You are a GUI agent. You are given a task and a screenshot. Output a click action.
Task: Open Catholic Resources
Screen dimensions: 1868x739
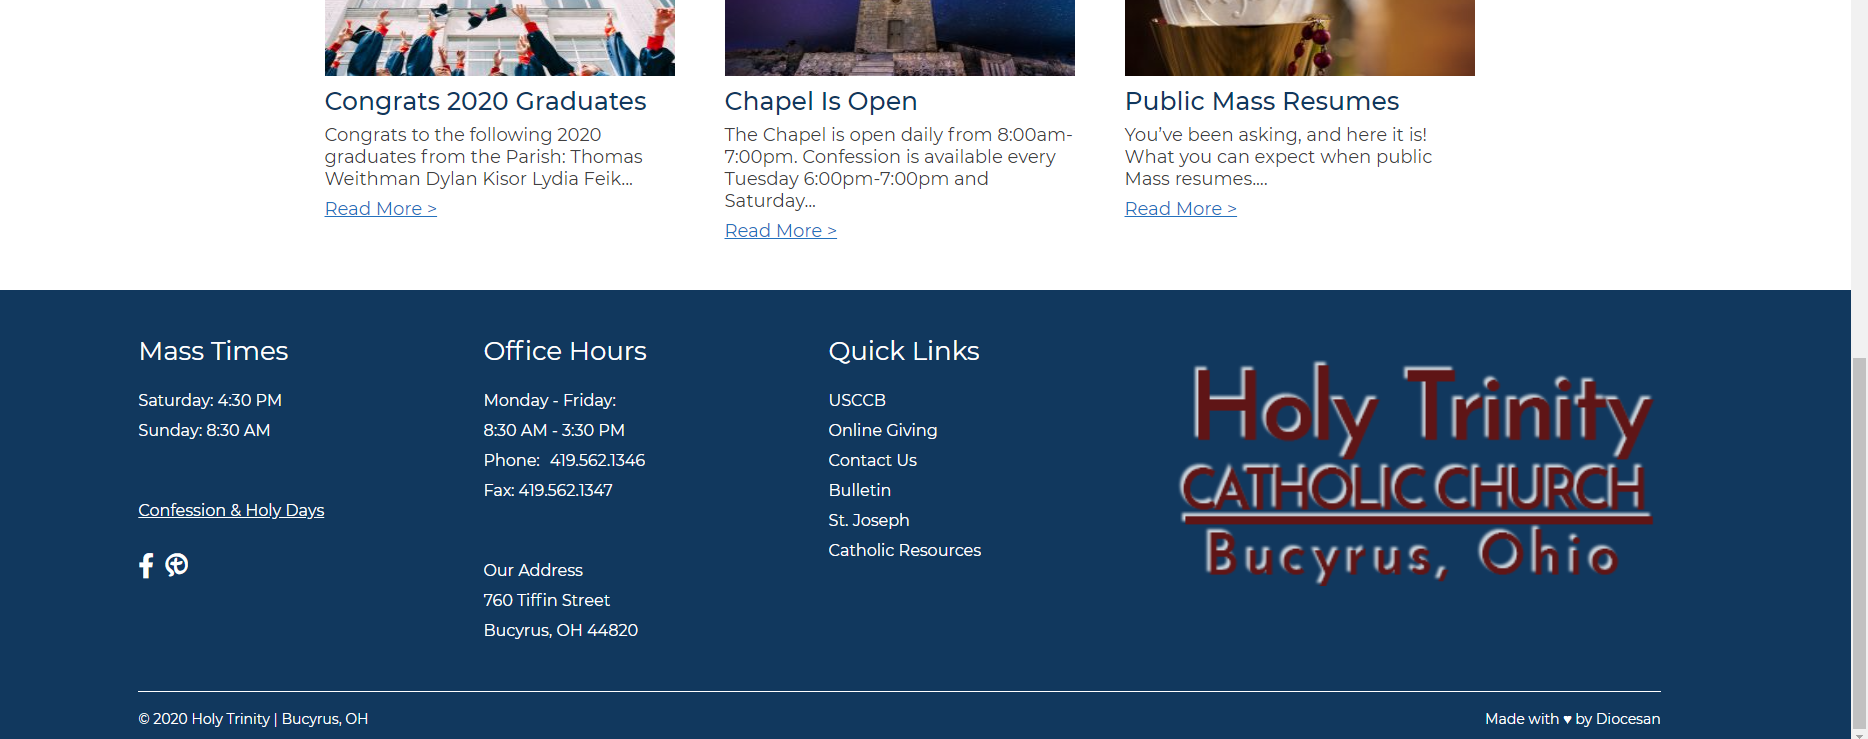904,550
